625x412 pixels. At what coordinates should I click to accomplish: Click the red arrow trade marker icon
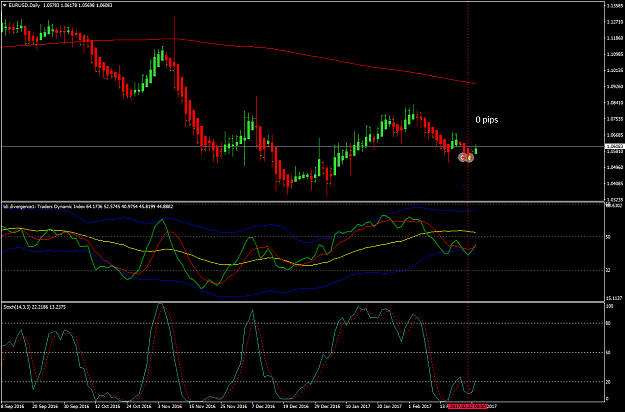(462, 158)
